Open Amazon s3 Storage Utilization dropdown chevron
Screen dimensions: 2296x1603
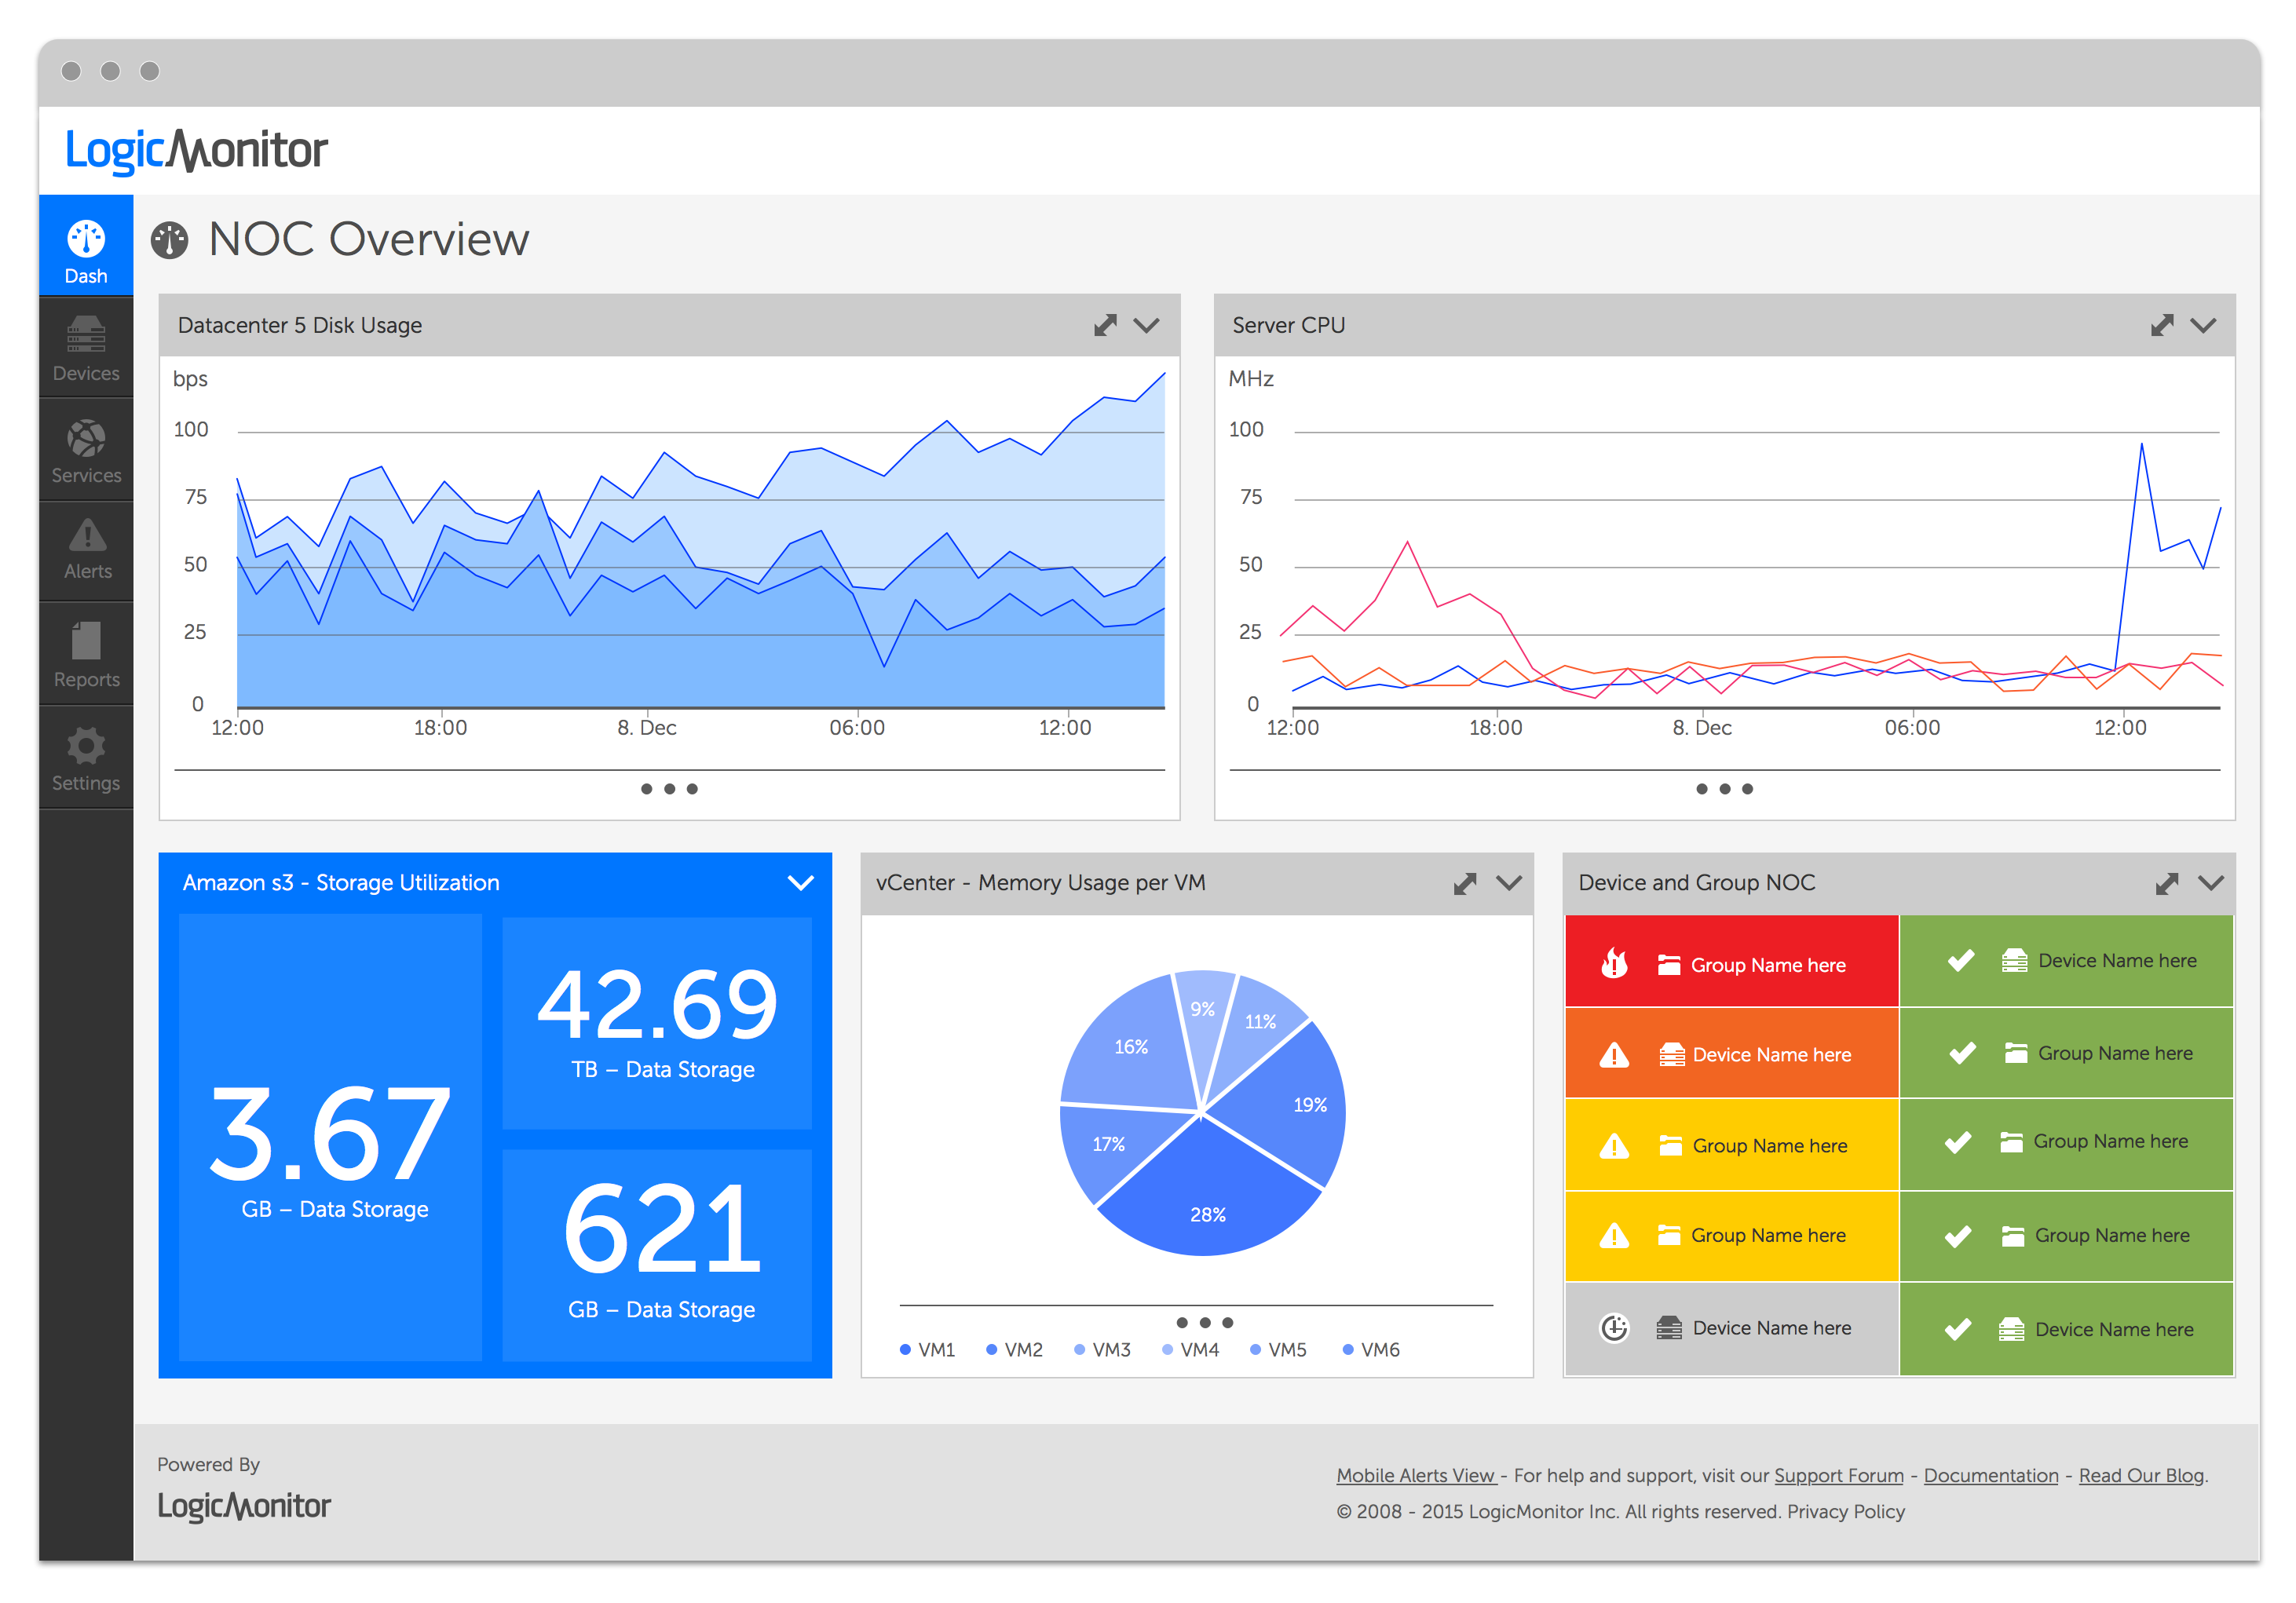(x=800, y=883)
